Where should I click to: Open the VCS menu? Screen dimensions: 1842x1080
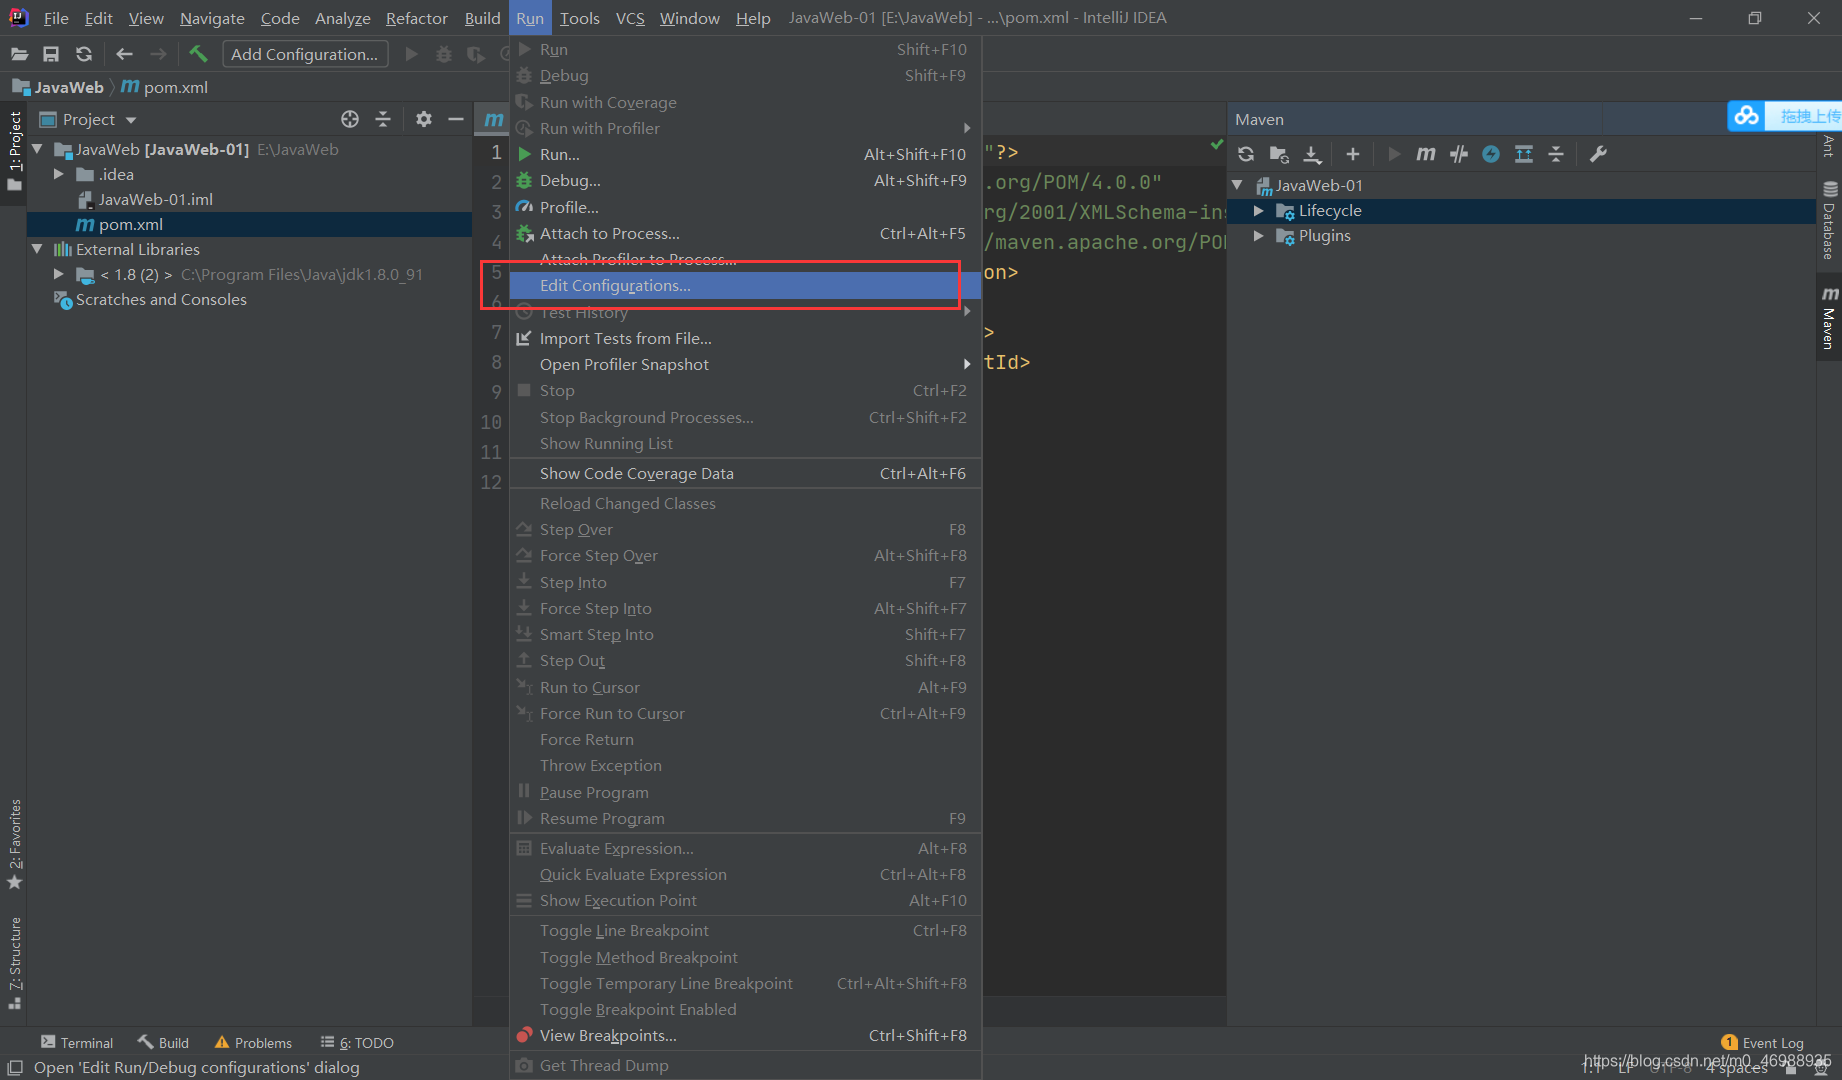[630, 18]
